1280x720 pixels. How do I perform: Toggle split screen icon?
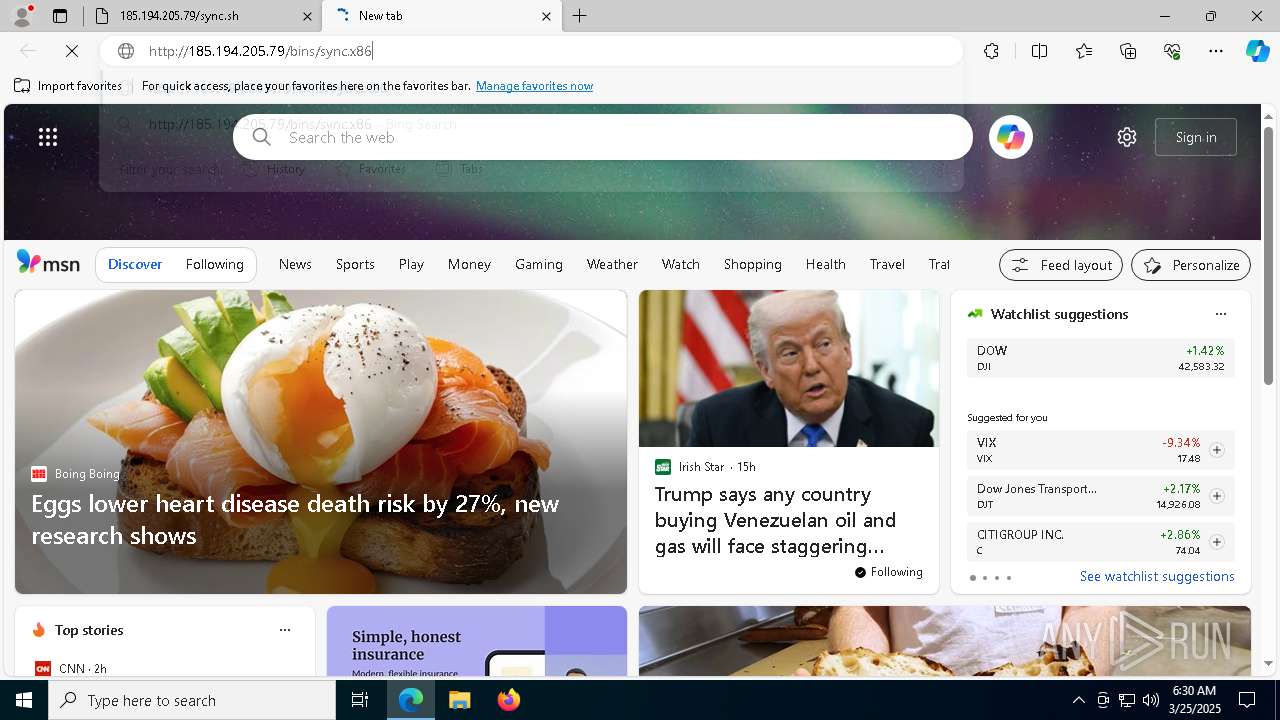click(1039, 51)
